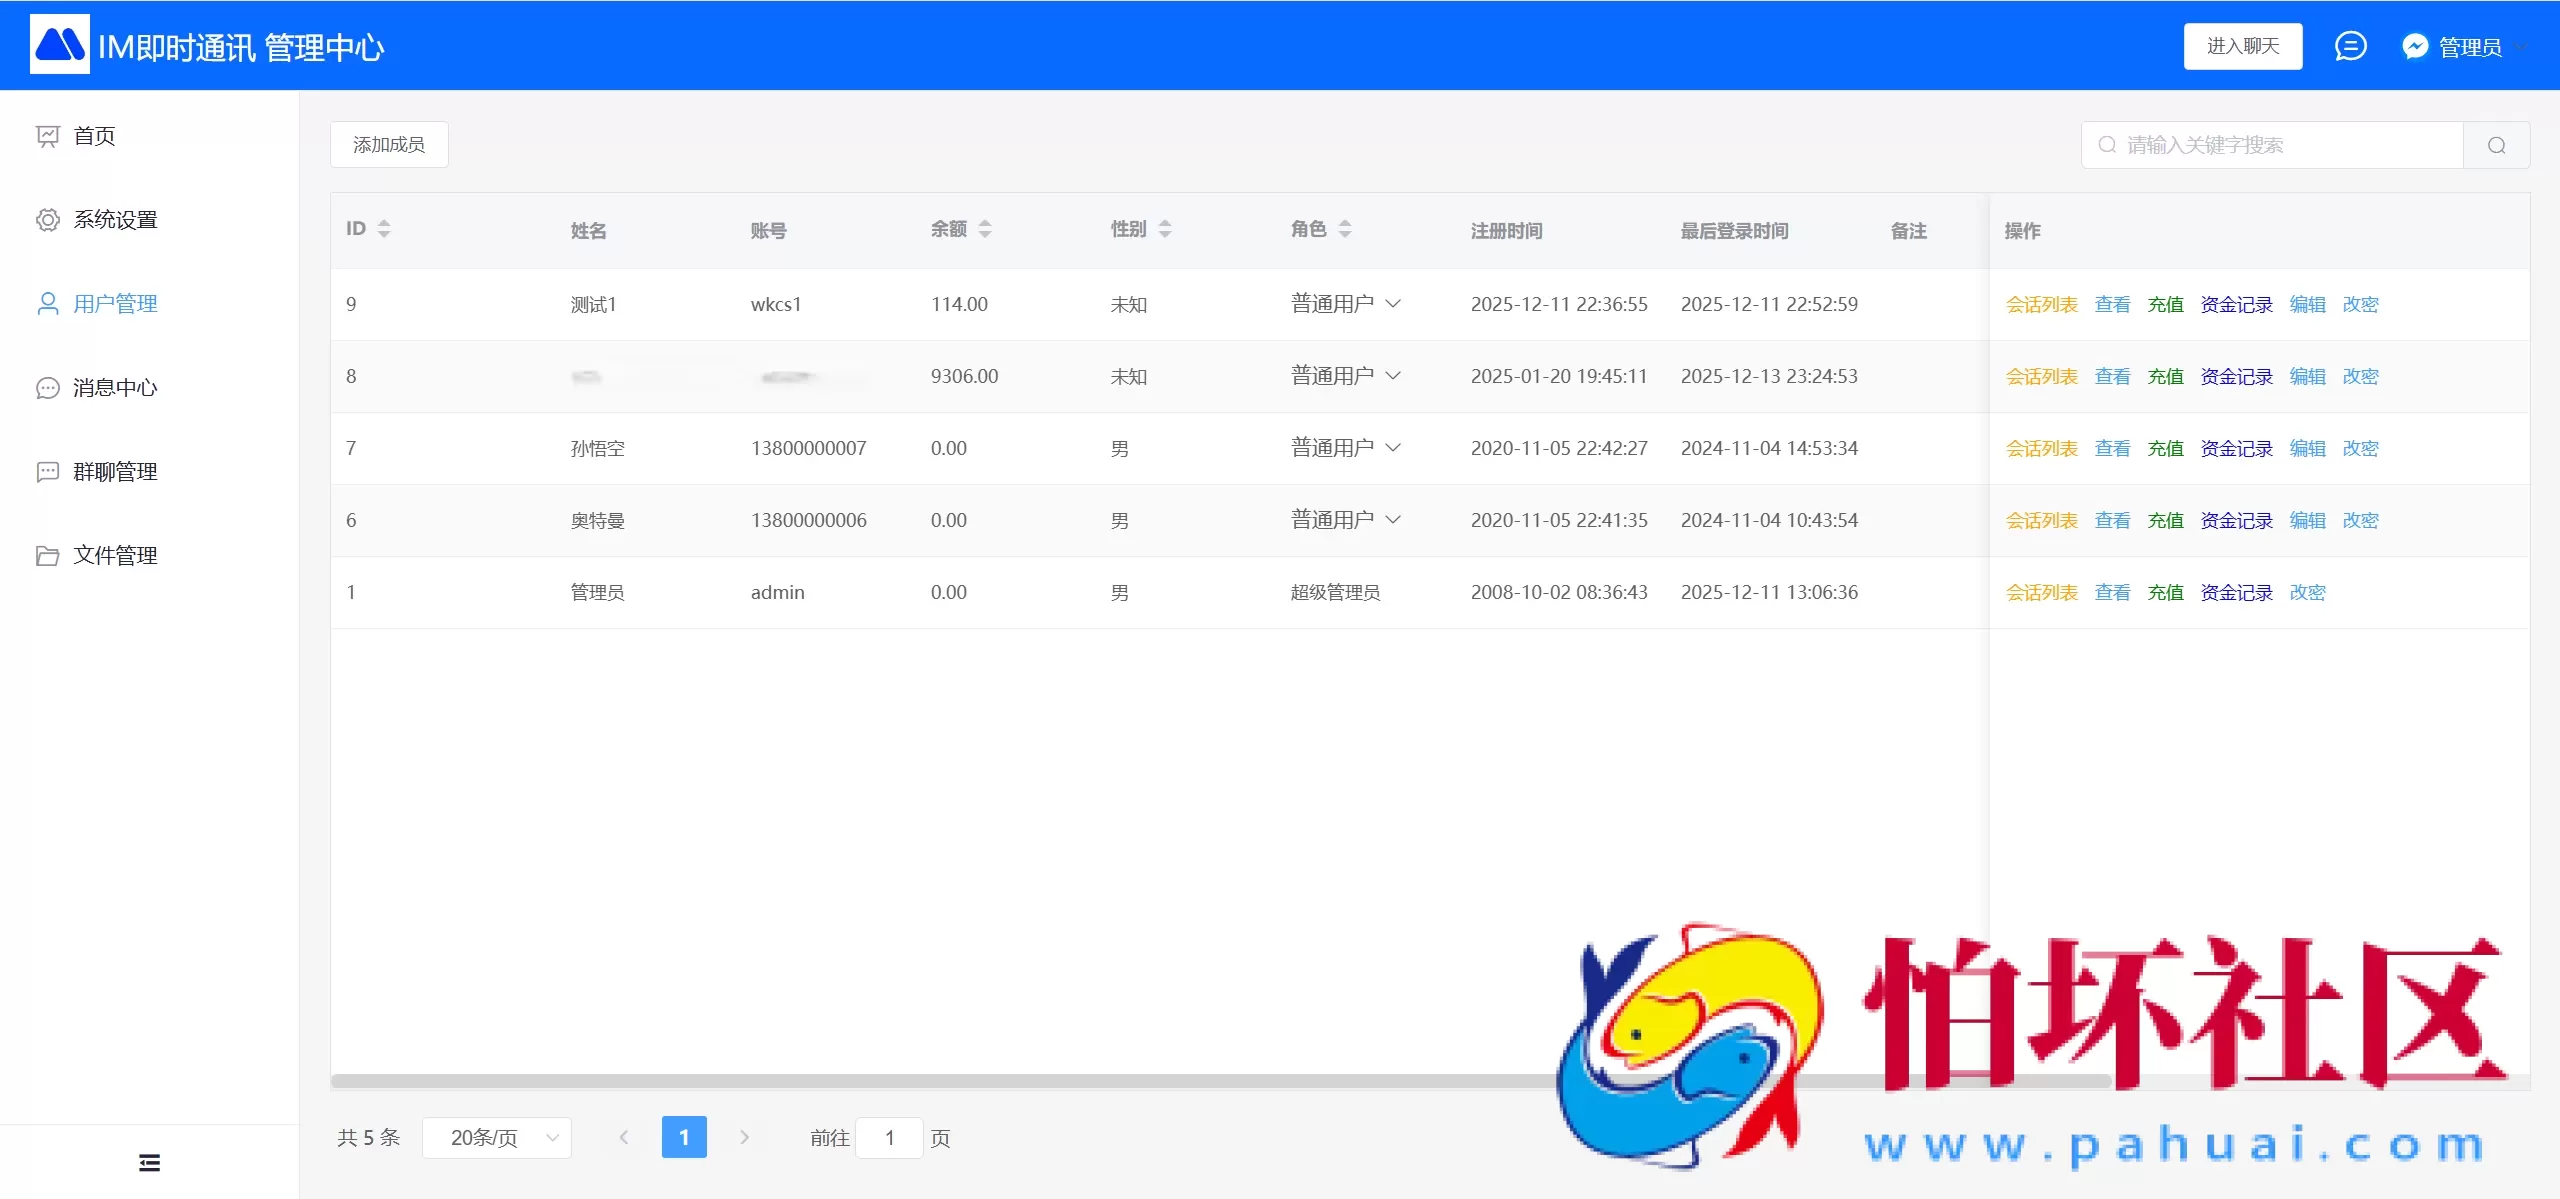This screenshot has height=1199, width=2560.
Task: Collapse the sidebar with bottom-left icon
Action: point(148,1161)
